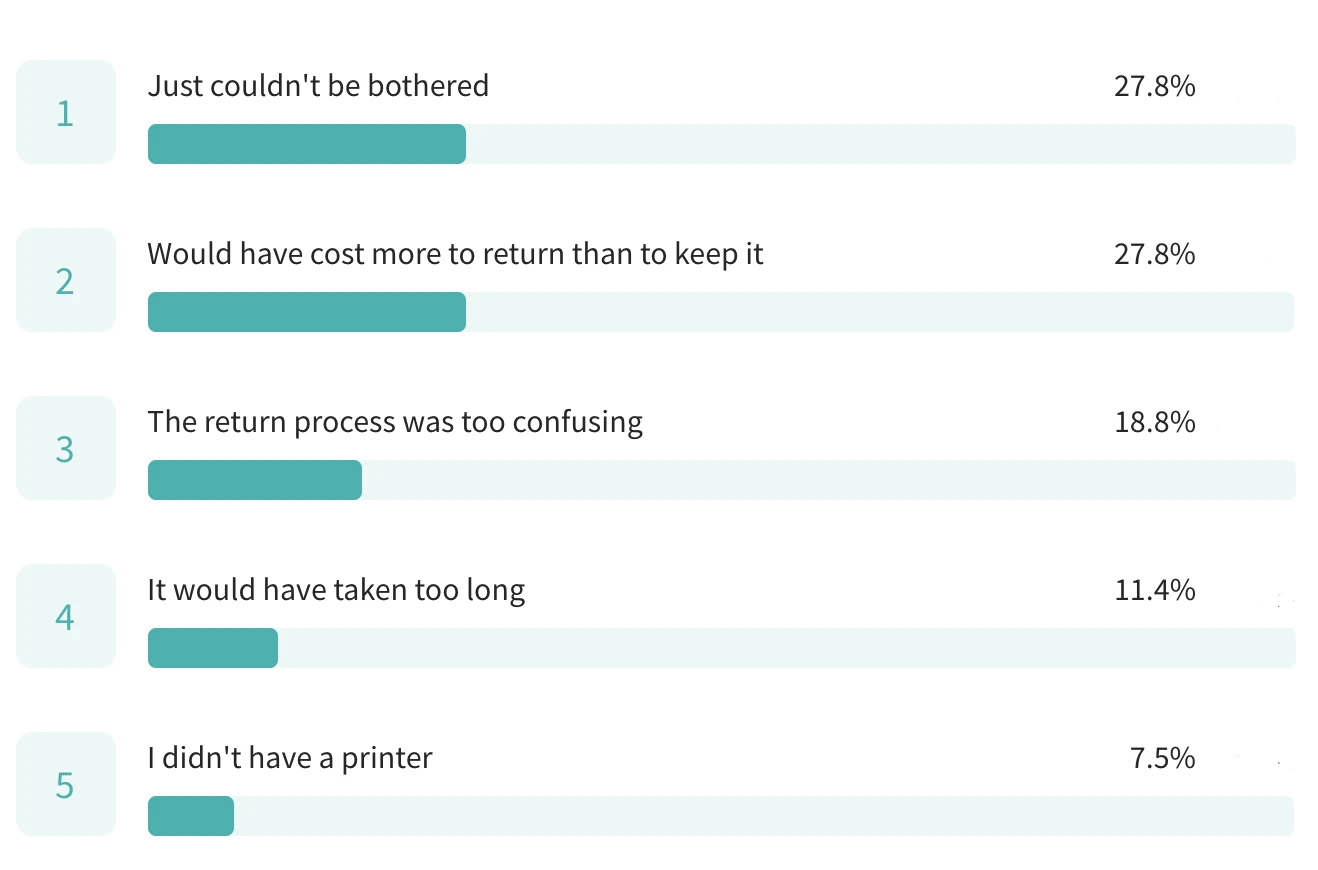Click the filled bar for "Would have cost more"
Screen dimensions: 1318x870
coord(306,312)
